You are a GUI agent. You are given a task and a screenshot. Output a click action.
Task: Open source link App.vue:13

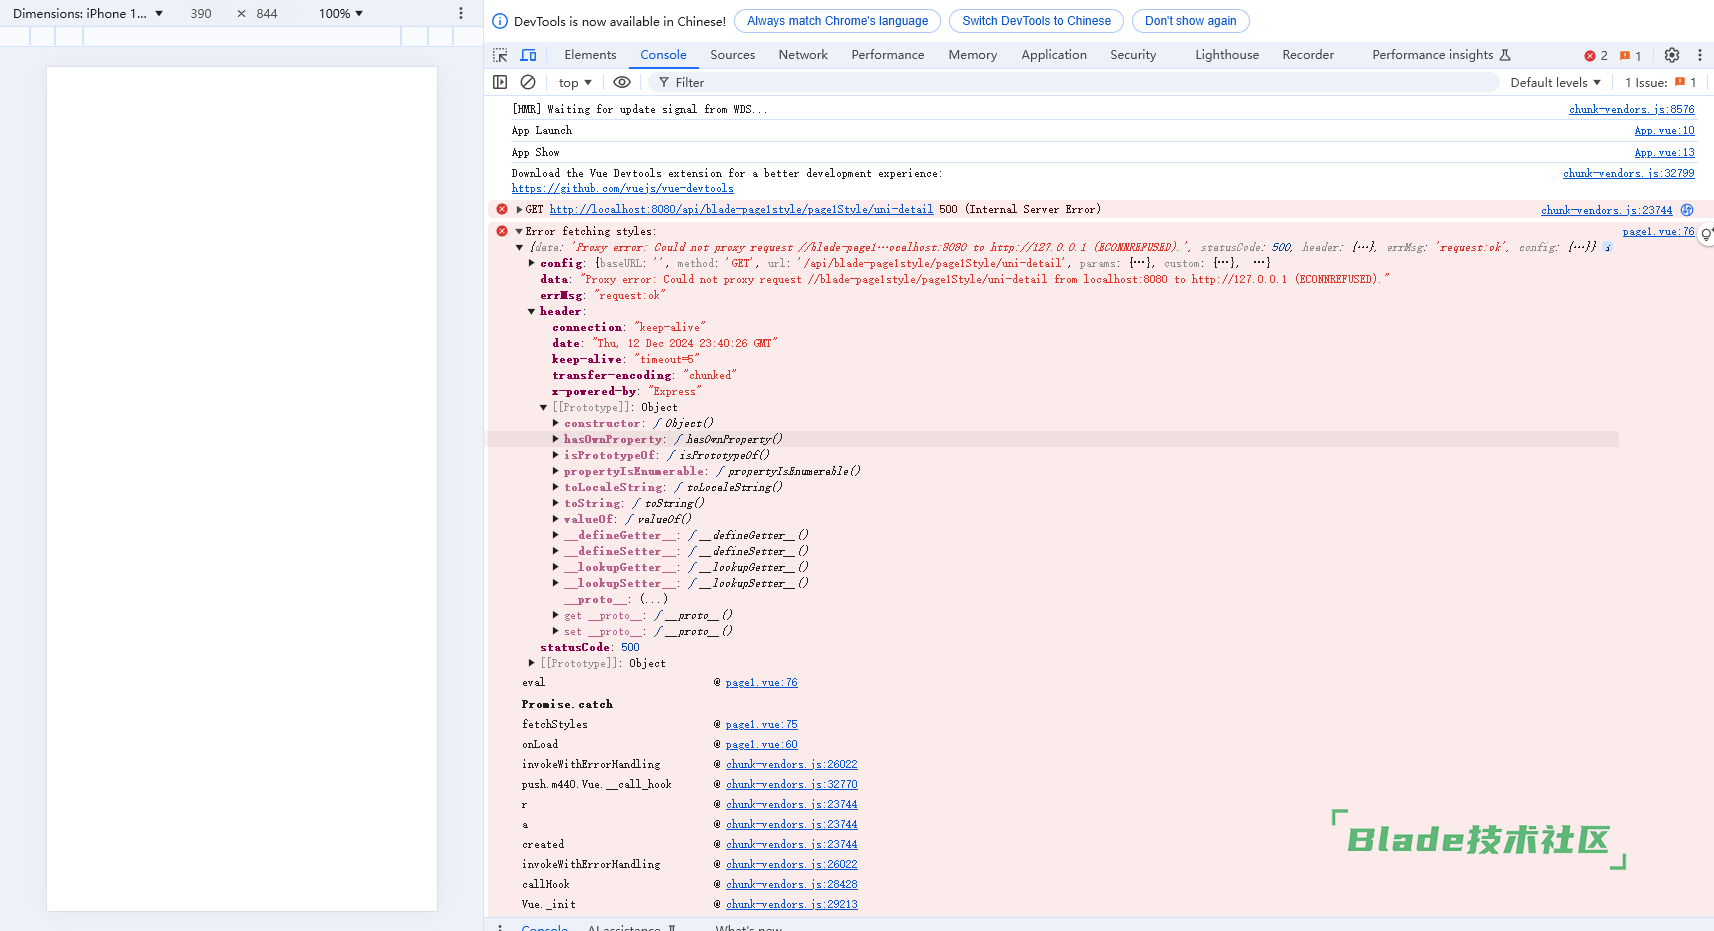(x=1665, y=152)
